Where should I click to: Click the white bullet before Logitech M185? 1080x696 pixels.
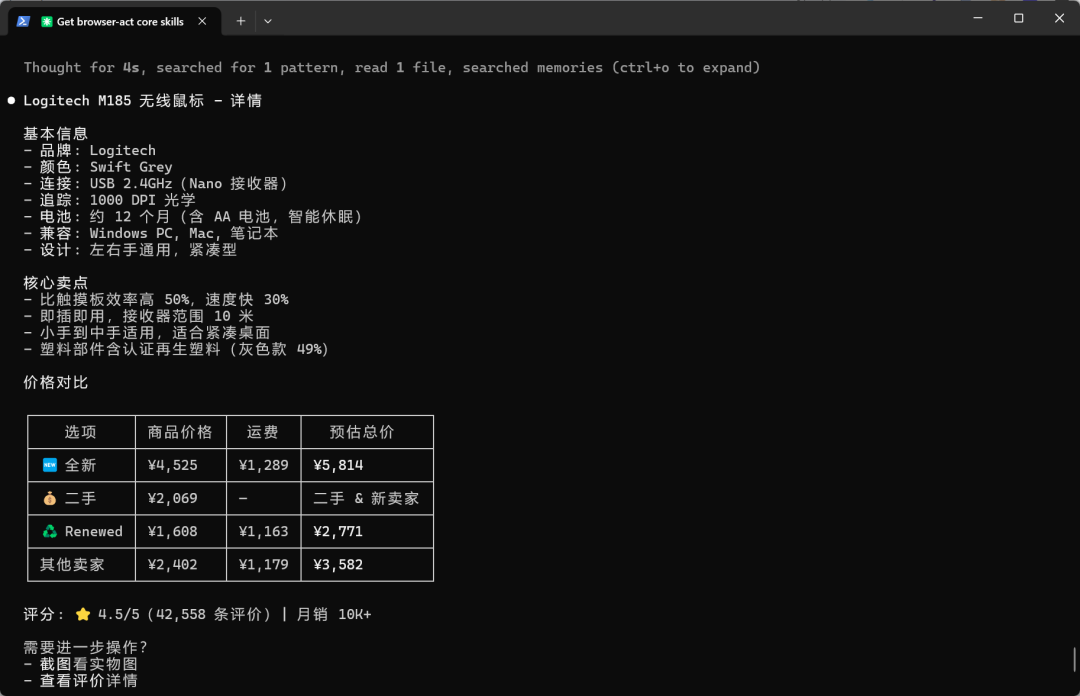point(11,101)
